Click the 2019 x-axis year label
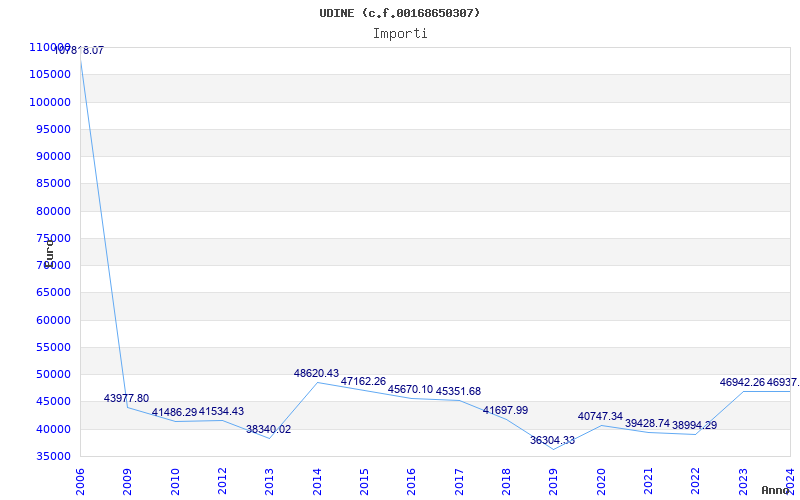 click(x=553, y=482)
